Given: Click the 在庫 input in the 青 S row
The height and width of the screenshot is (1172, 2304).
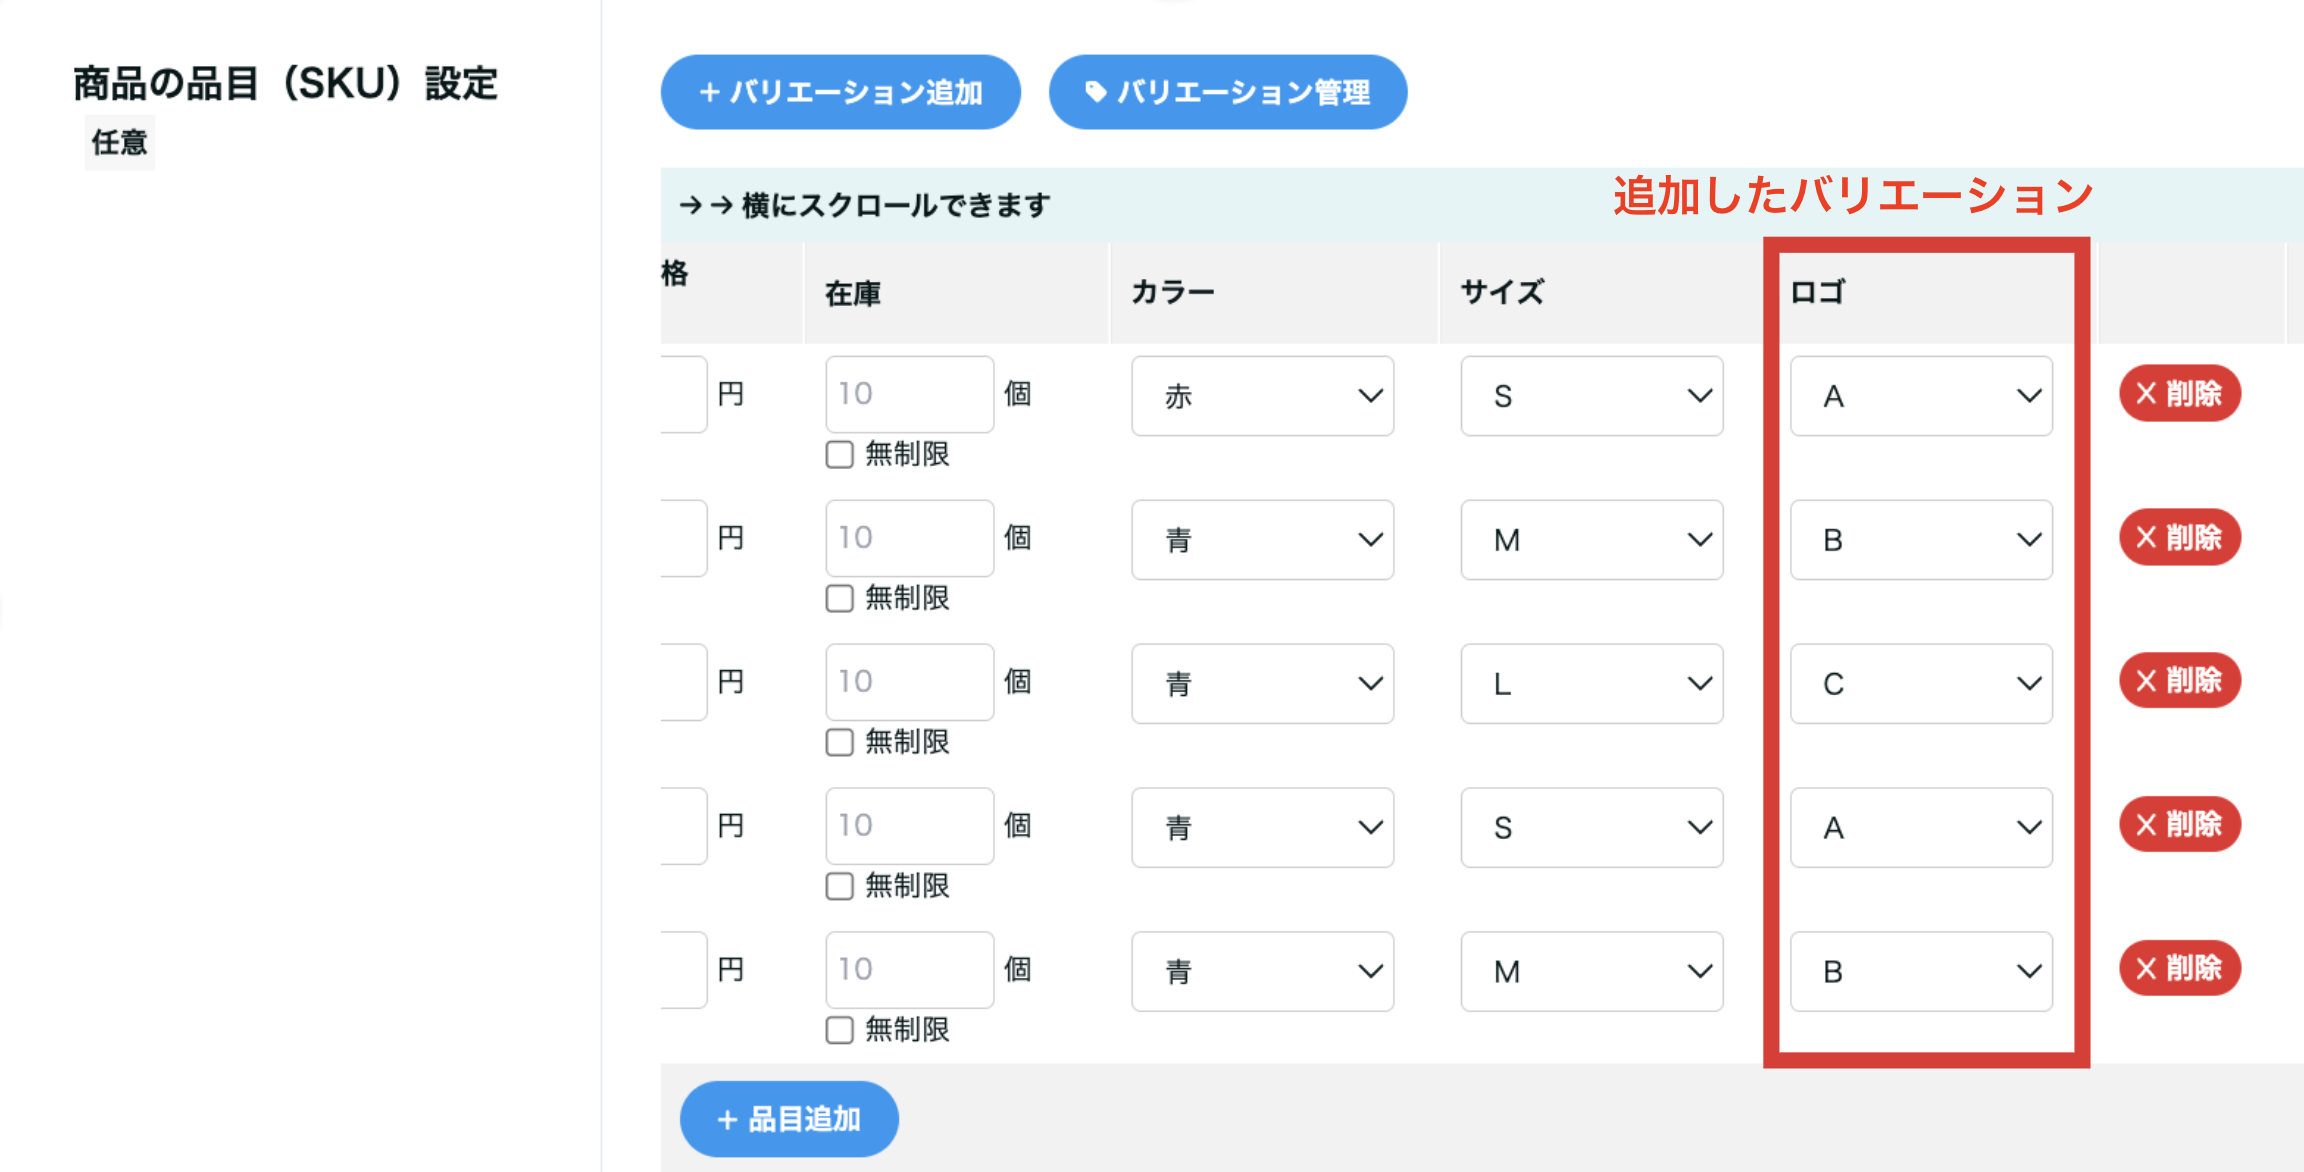Looking at the screenshot, I should click(x=910, y=826).
